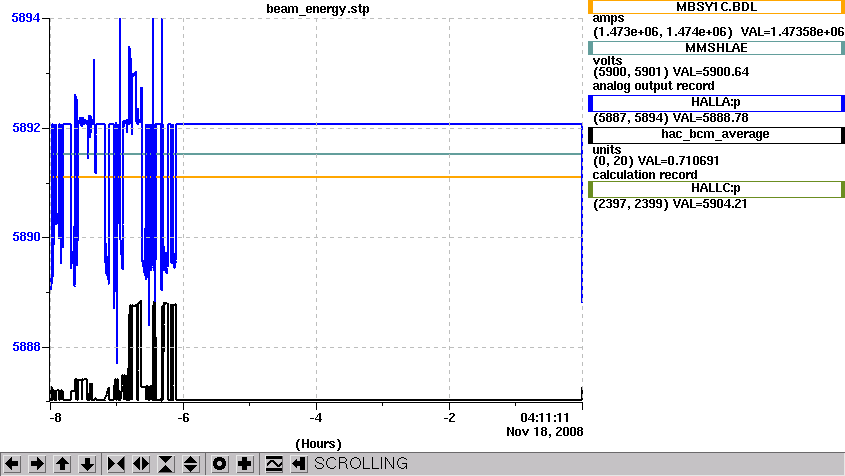Click the VAL=1.47358e+06 reading
845x476 pixels.
click(x=792, y=32)
